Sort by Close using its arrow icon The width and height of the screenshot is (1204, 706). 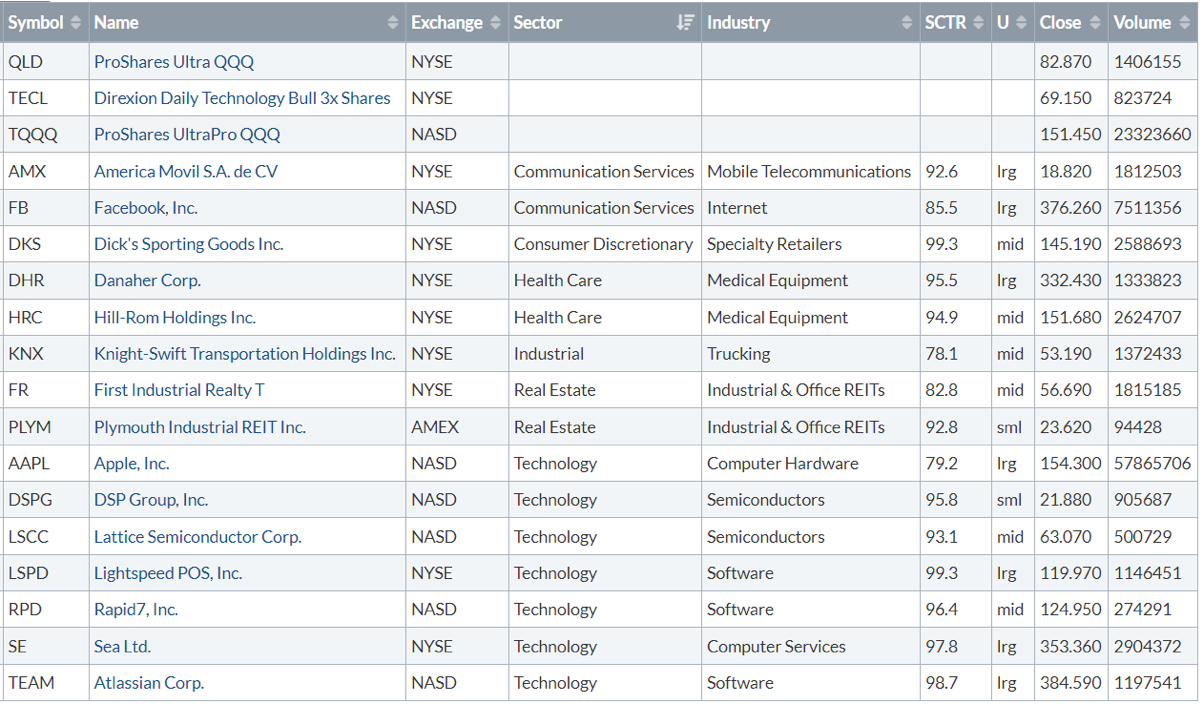[1094, 23]
